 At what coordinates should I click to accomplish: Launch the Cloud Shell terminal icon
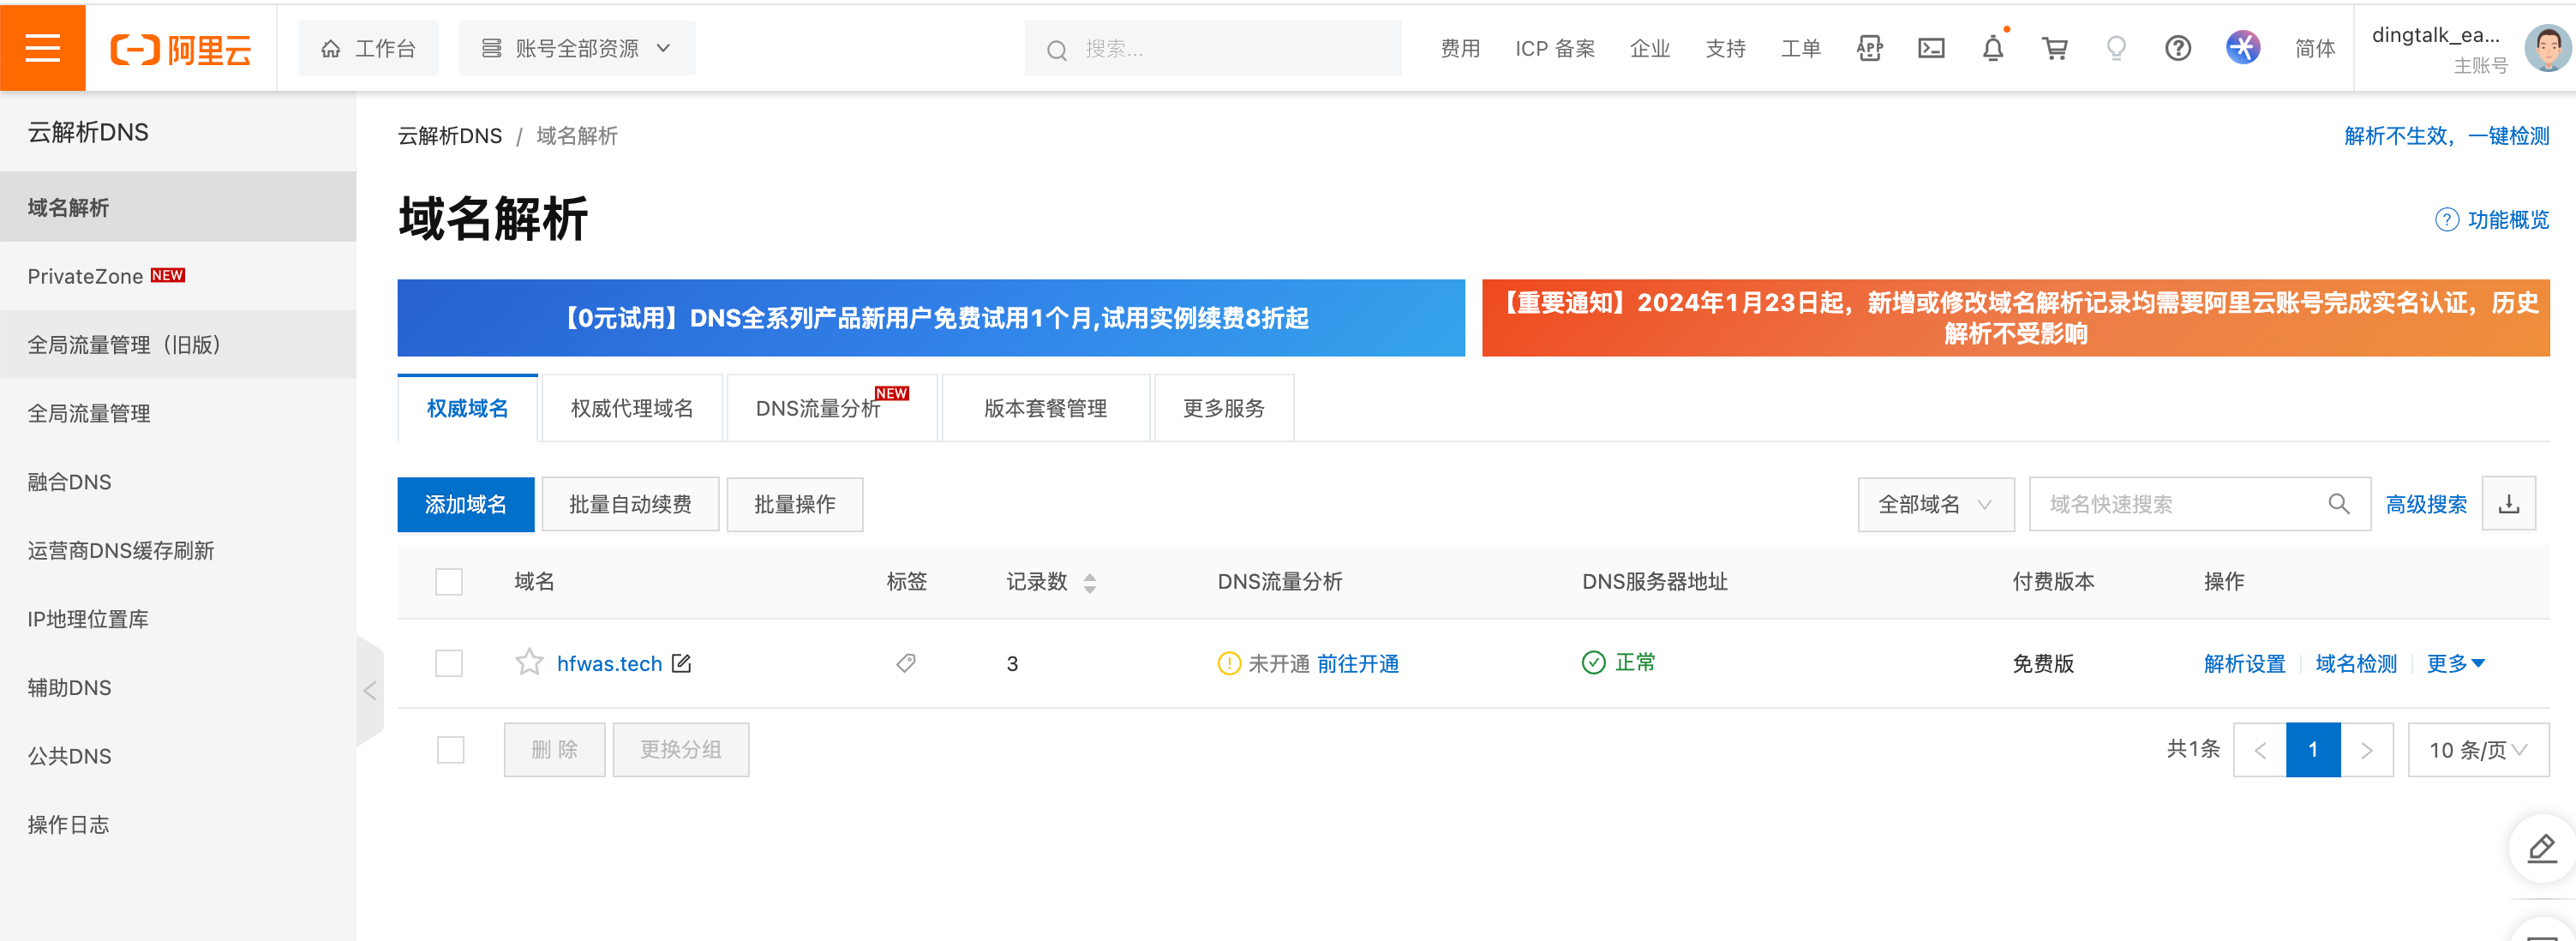[1930, 47]
